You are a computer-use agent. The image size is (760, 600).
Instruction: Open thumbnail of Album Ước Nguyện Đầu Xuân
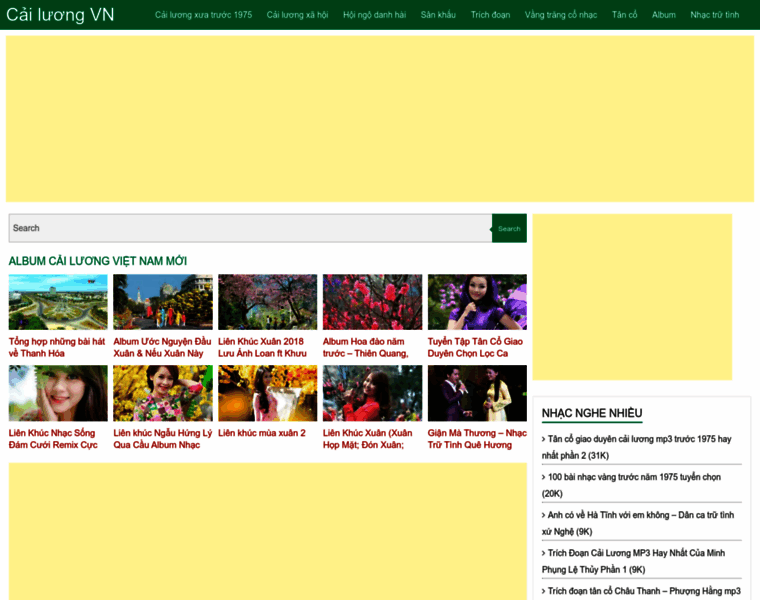(x=163, y=302)
